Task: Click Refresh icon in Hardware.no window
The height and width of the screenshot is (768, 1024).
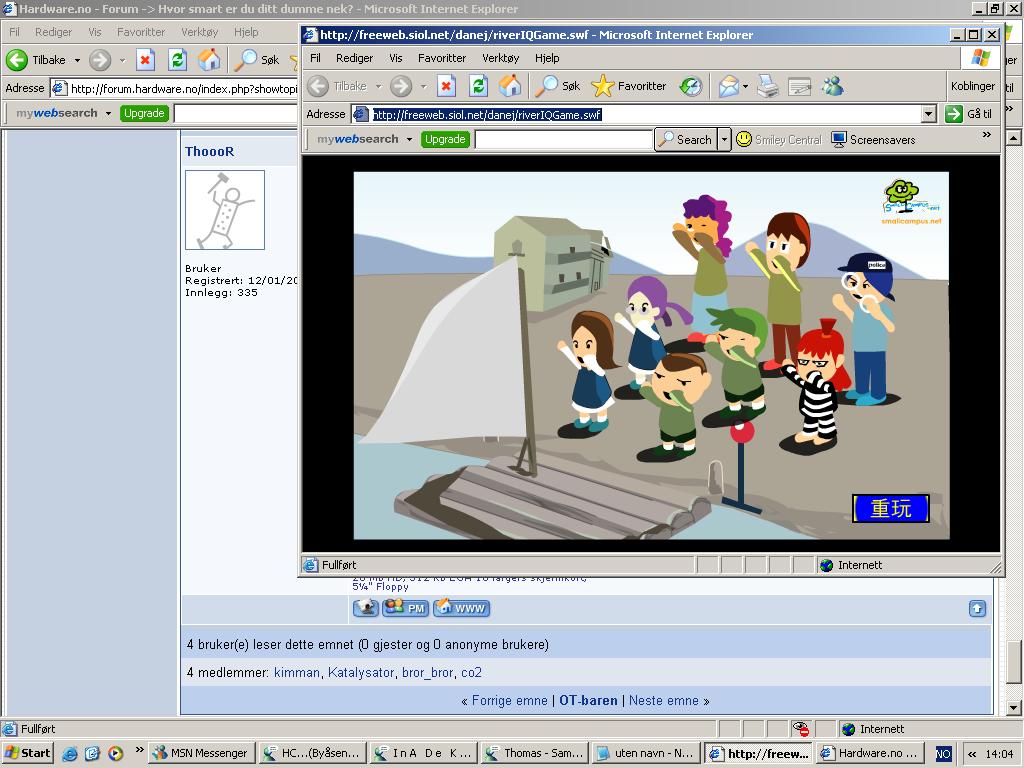Action: pos(177,60)
